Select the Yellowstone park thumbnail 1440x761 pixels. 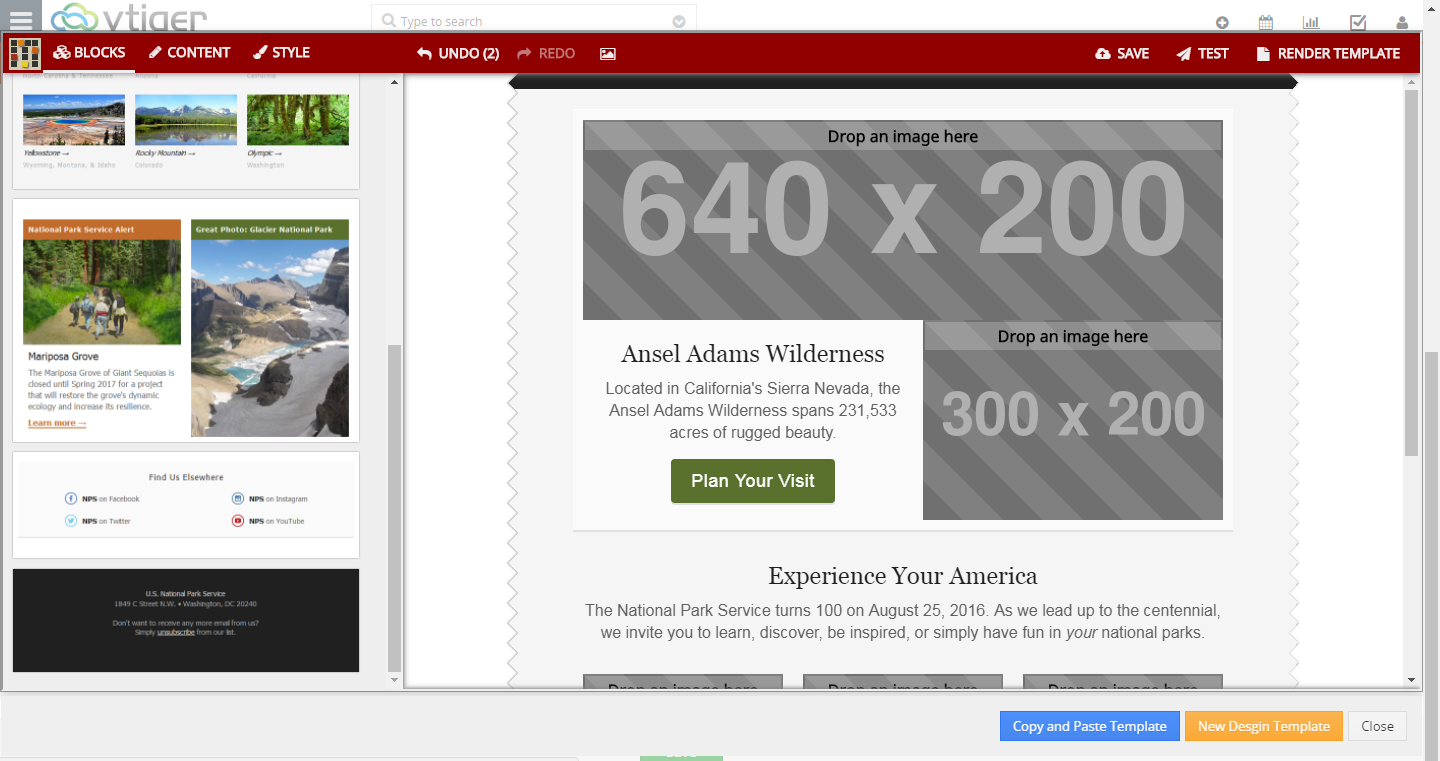click(x=74, y=120)
